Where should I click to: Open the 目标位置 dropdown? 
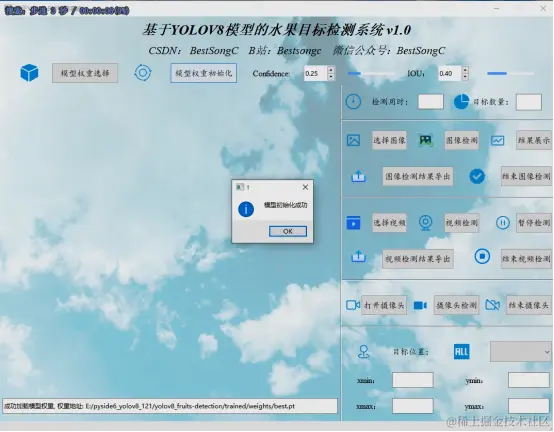[521, 352]
